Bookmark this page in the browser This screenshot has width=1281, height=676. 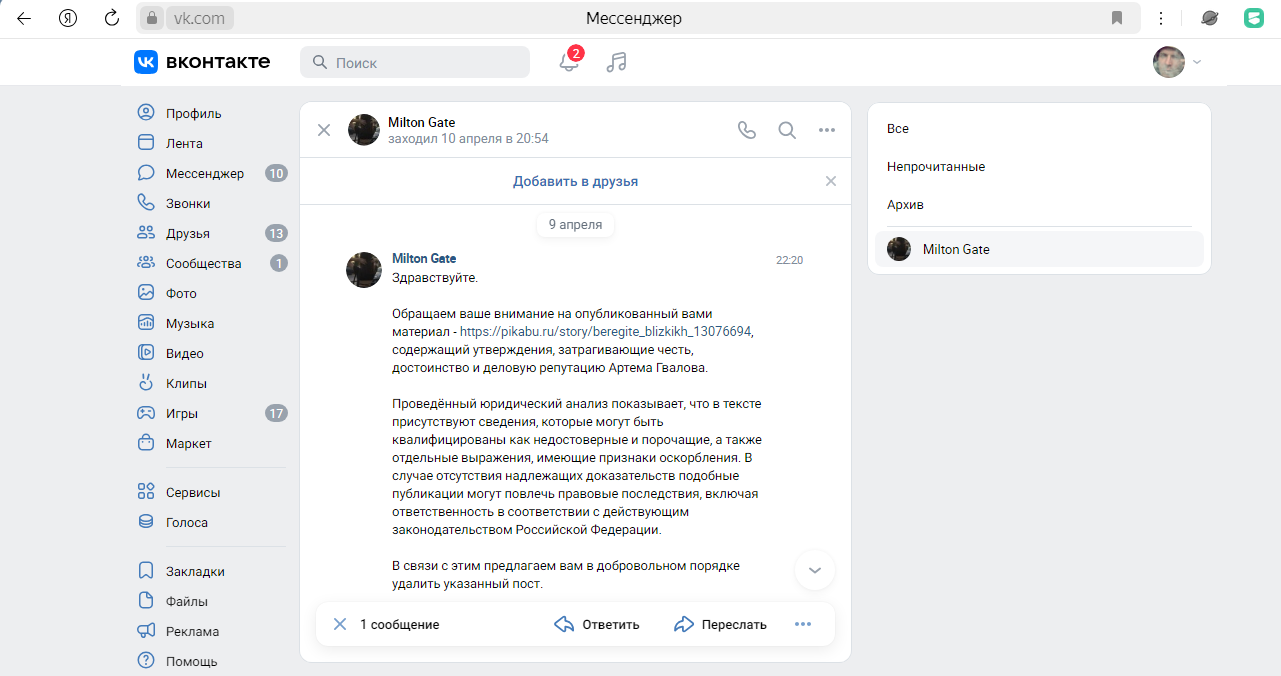coord(1117,18)
